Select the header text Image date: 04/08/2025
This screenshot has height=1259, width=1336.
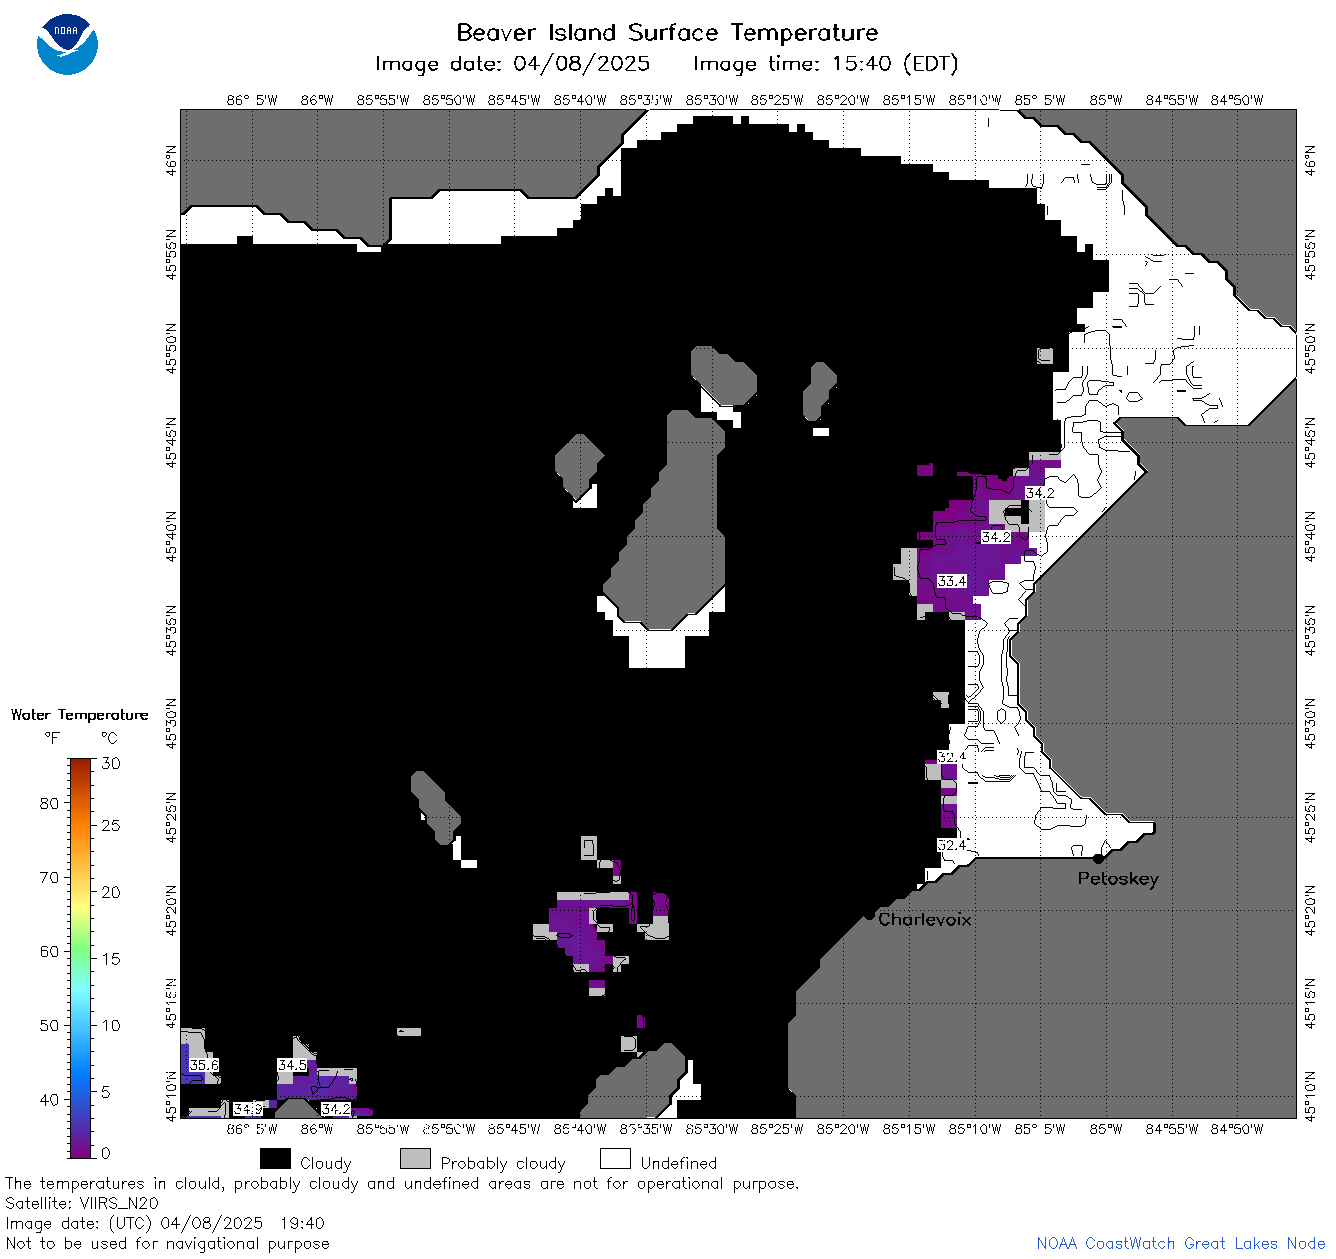click(x=512, y=64)
